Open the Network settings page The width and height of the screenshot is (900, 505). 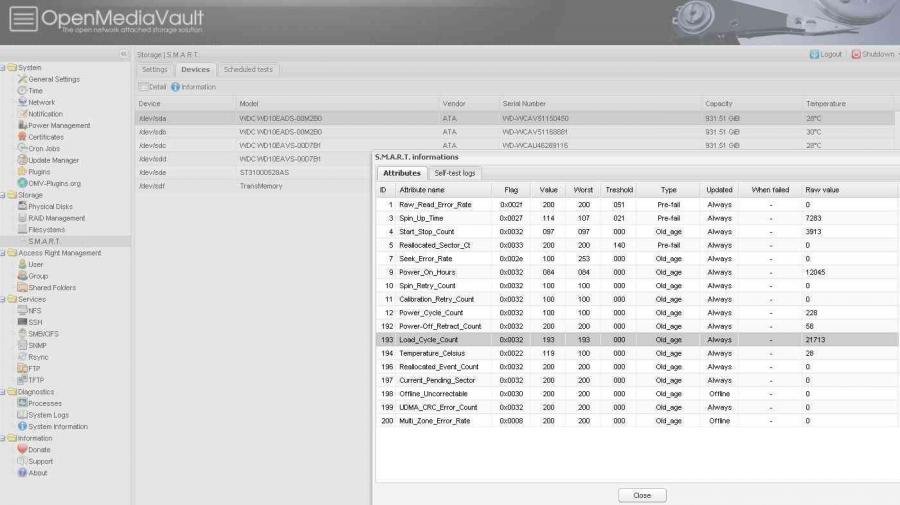(41, 102)
